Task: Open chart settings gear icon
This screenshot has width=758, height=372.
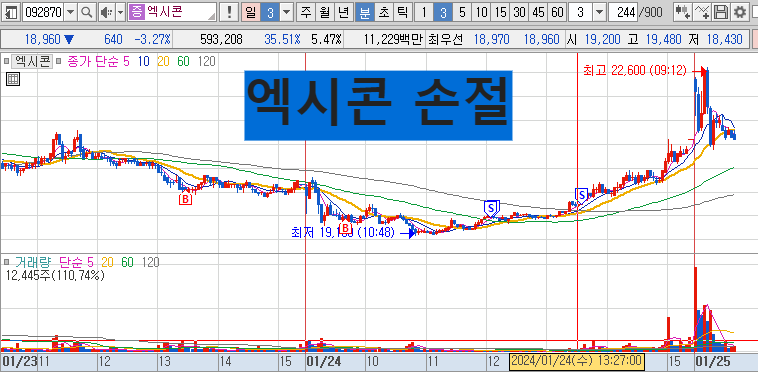Action: 740,12
